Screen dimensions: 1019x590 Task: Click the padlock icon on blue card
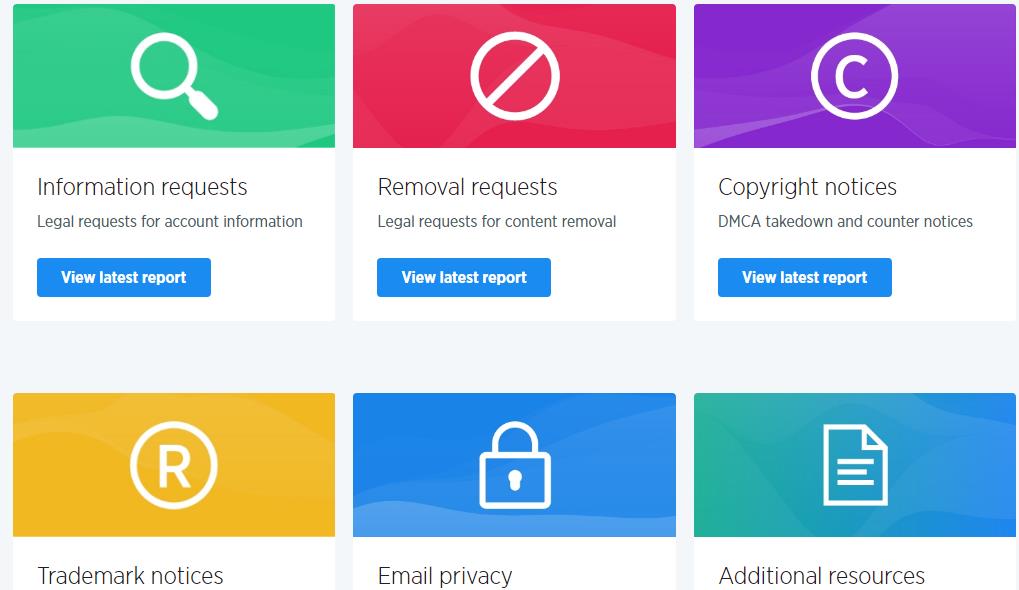point(515,465)
